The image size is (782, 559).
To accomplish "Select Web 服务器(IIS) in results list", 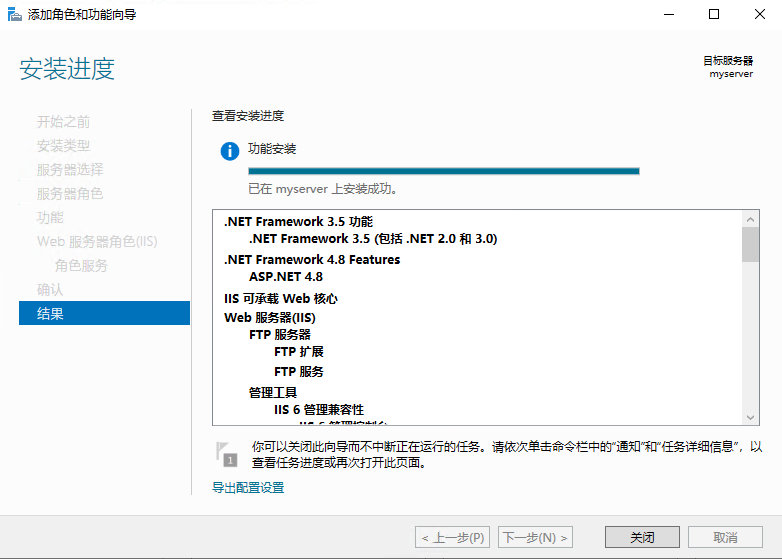I will [x=270, y=317].
